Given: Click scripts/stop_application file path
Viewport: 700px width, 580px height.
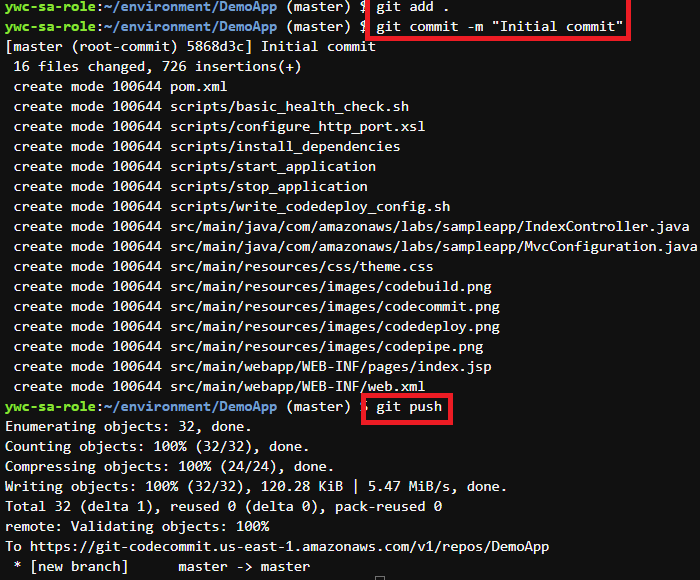Looking at the screenshot, I should (269, 187).
